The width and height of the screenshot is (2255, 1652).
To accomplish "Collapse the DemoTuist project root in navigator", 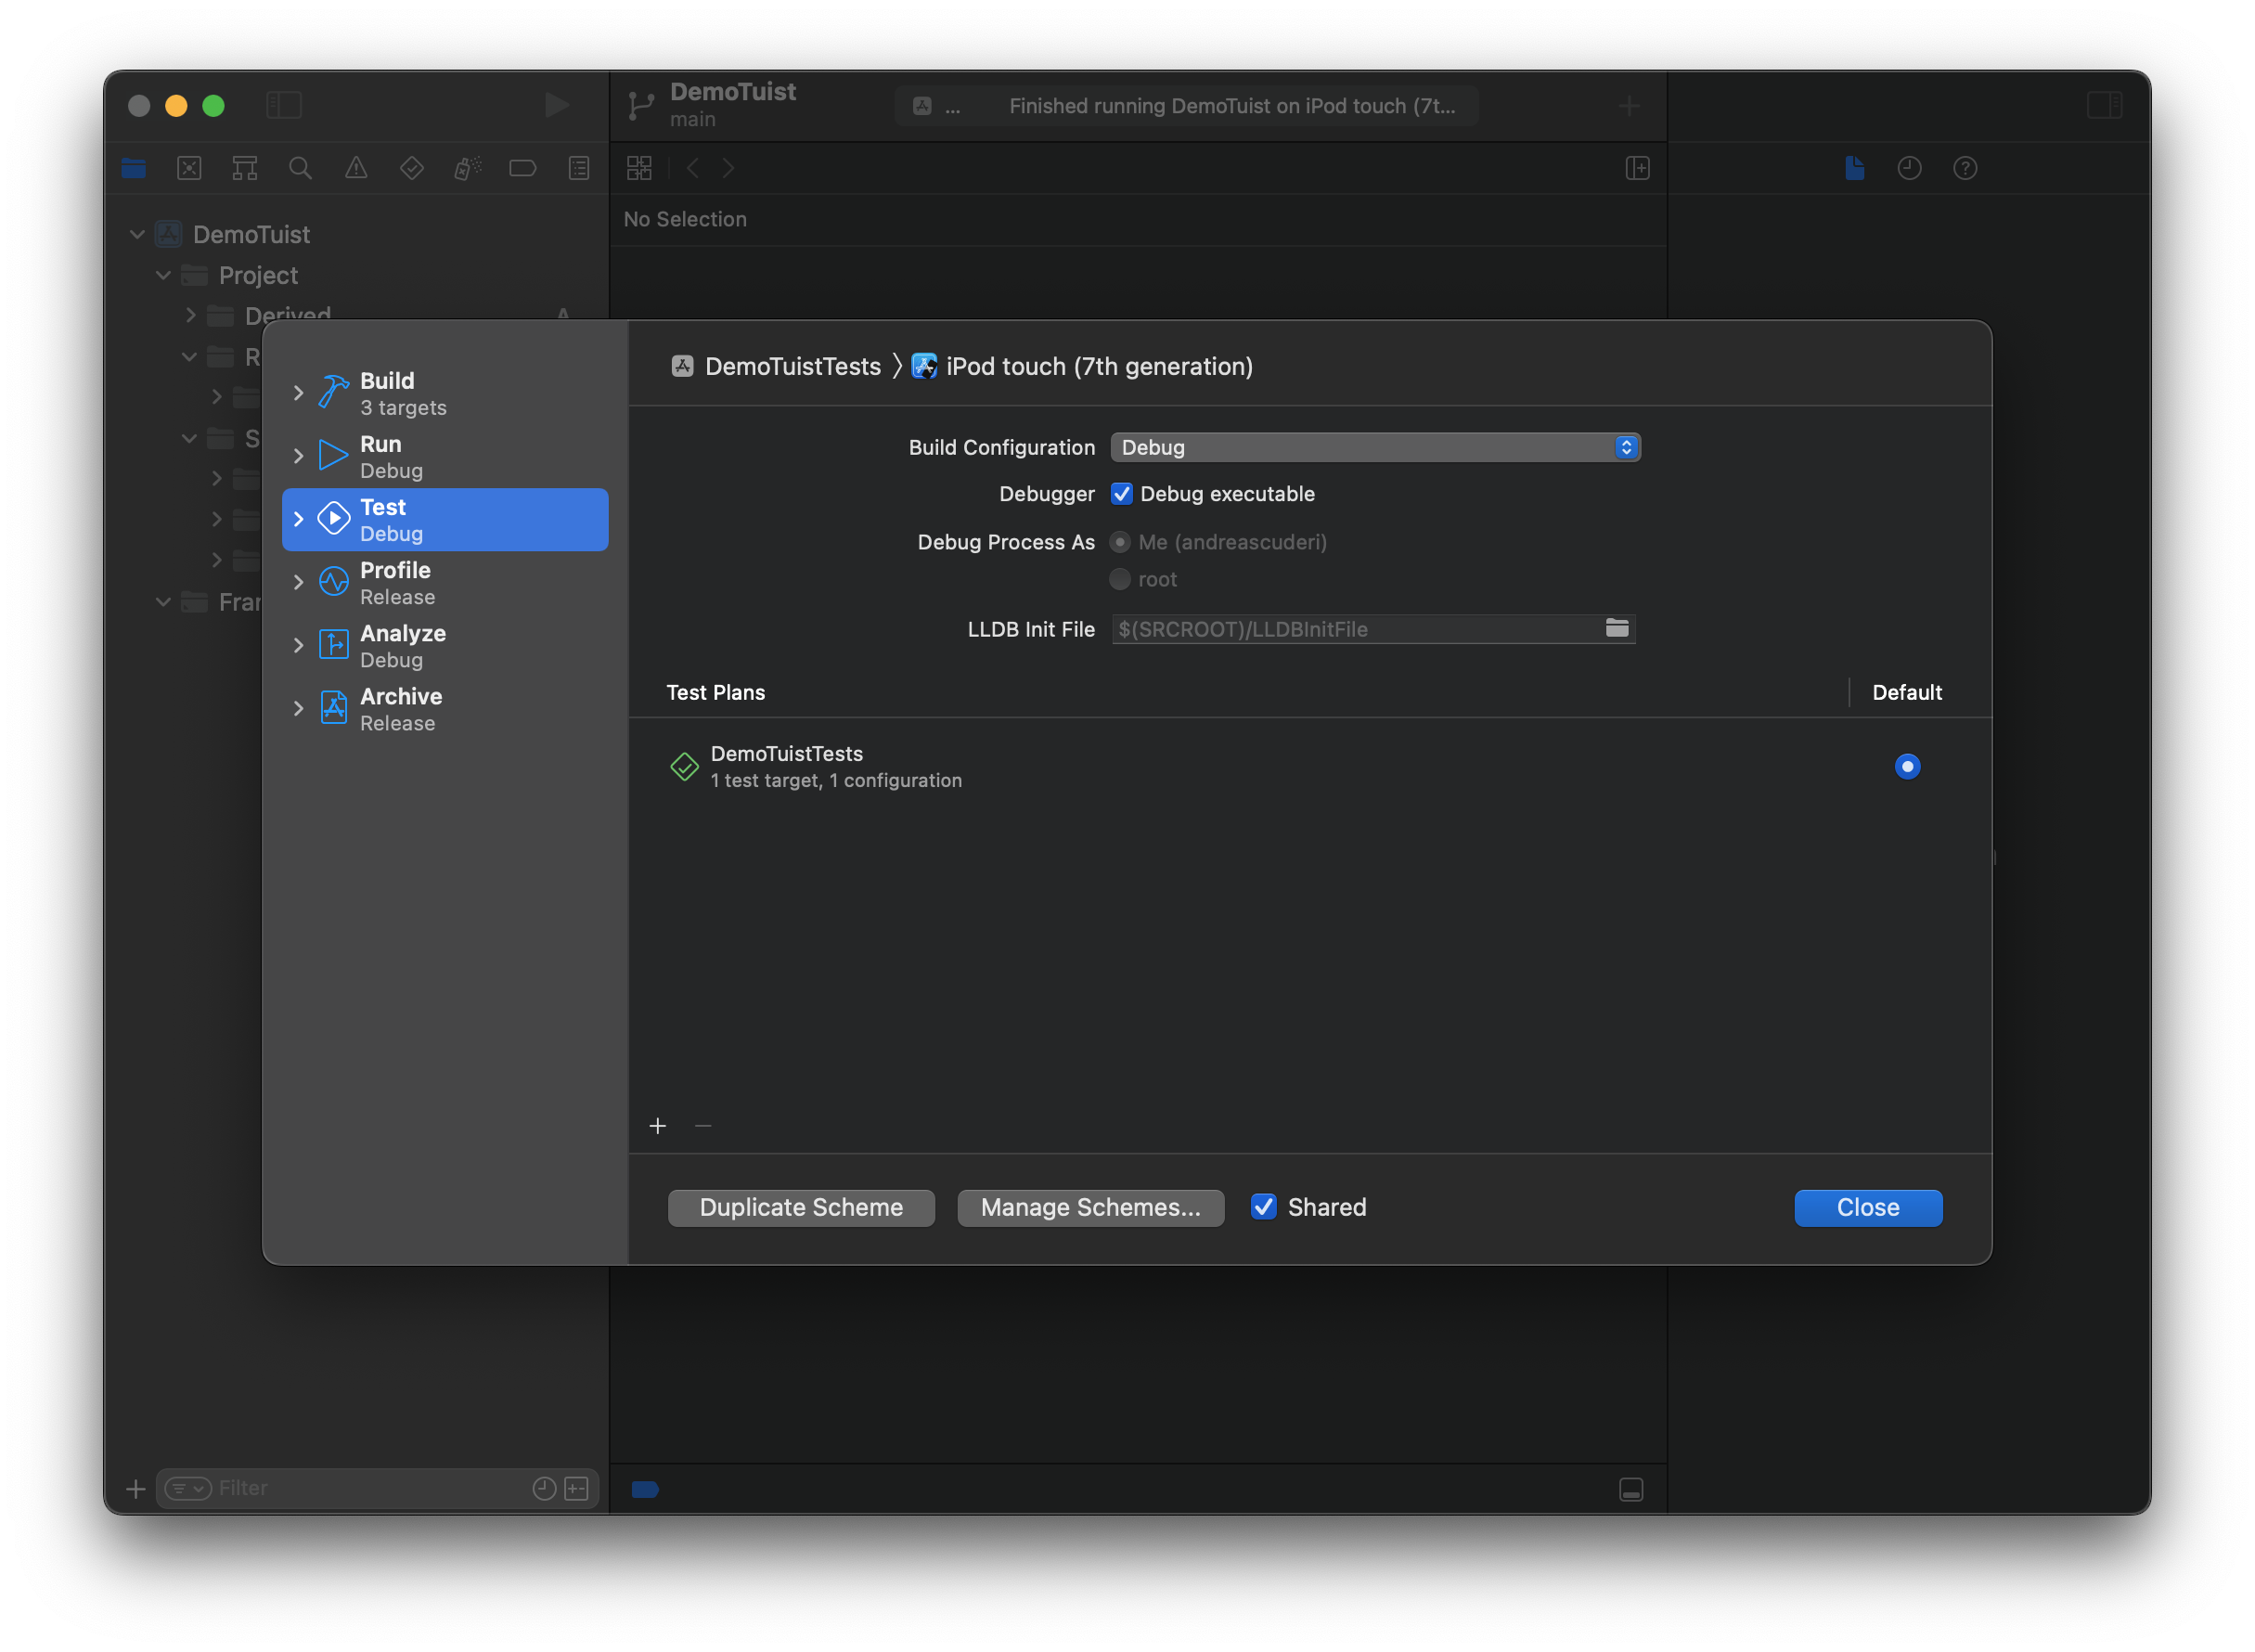I will pos(137,234).
